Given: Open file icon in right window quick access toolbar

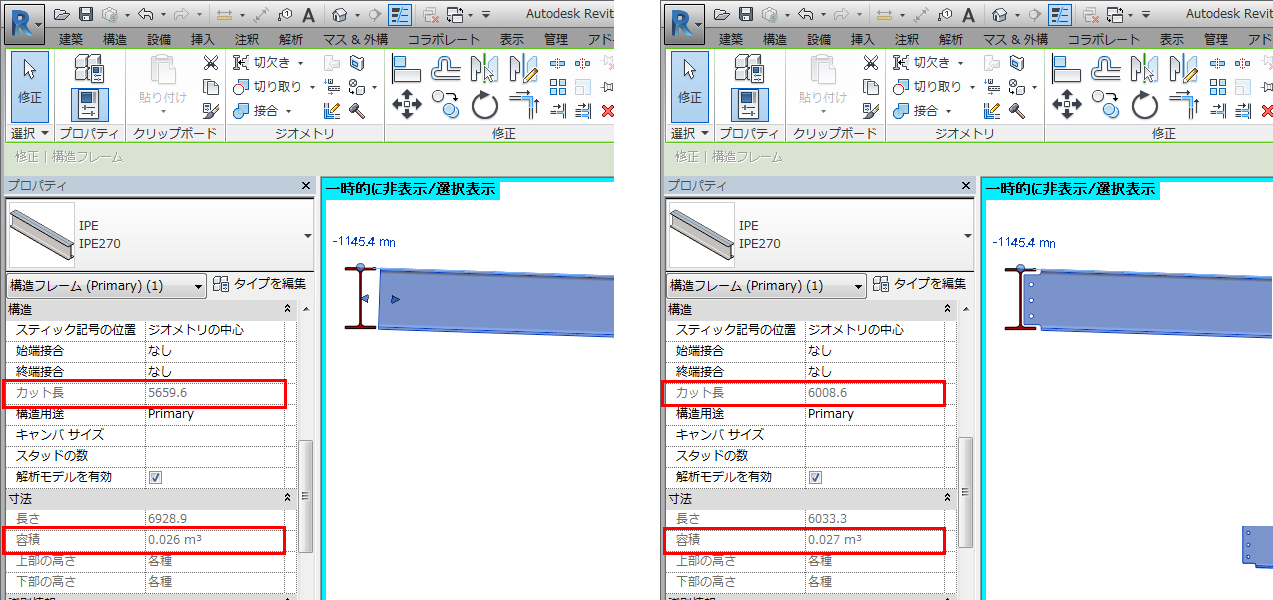Looking at the screenshot, I should pyautogui.click(x=722, y=14).
